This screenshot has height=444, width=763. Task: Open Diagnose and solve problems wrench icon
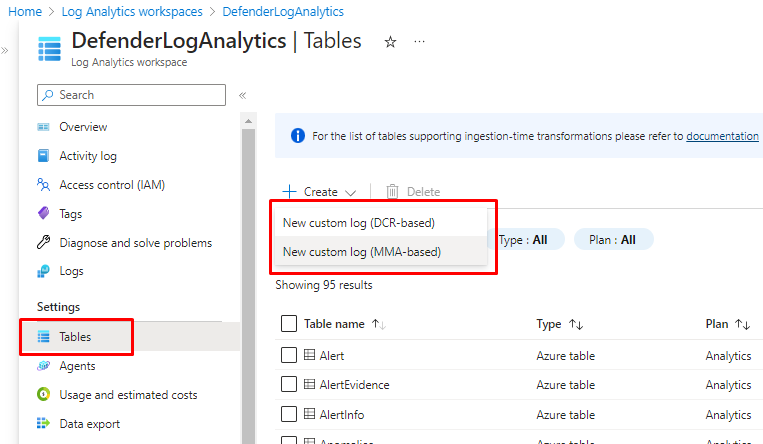pos(43,243)
